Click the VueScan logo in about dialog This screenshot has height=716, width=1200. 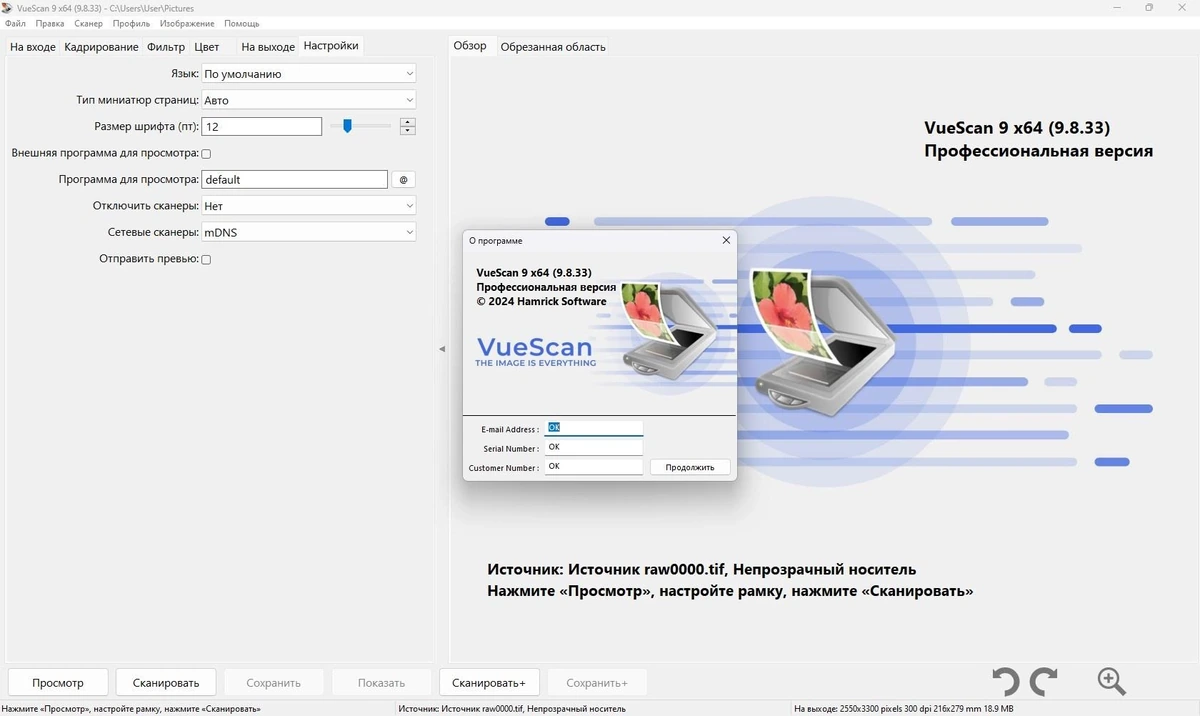[535, 352]
